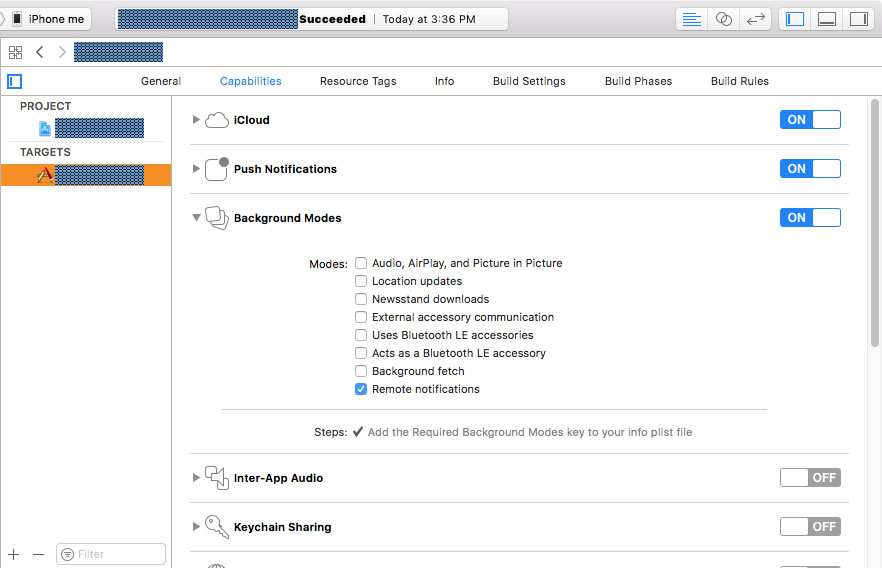Screen dimensions: 882x568
Task: Hide the navigator panel
Action: 795,19
